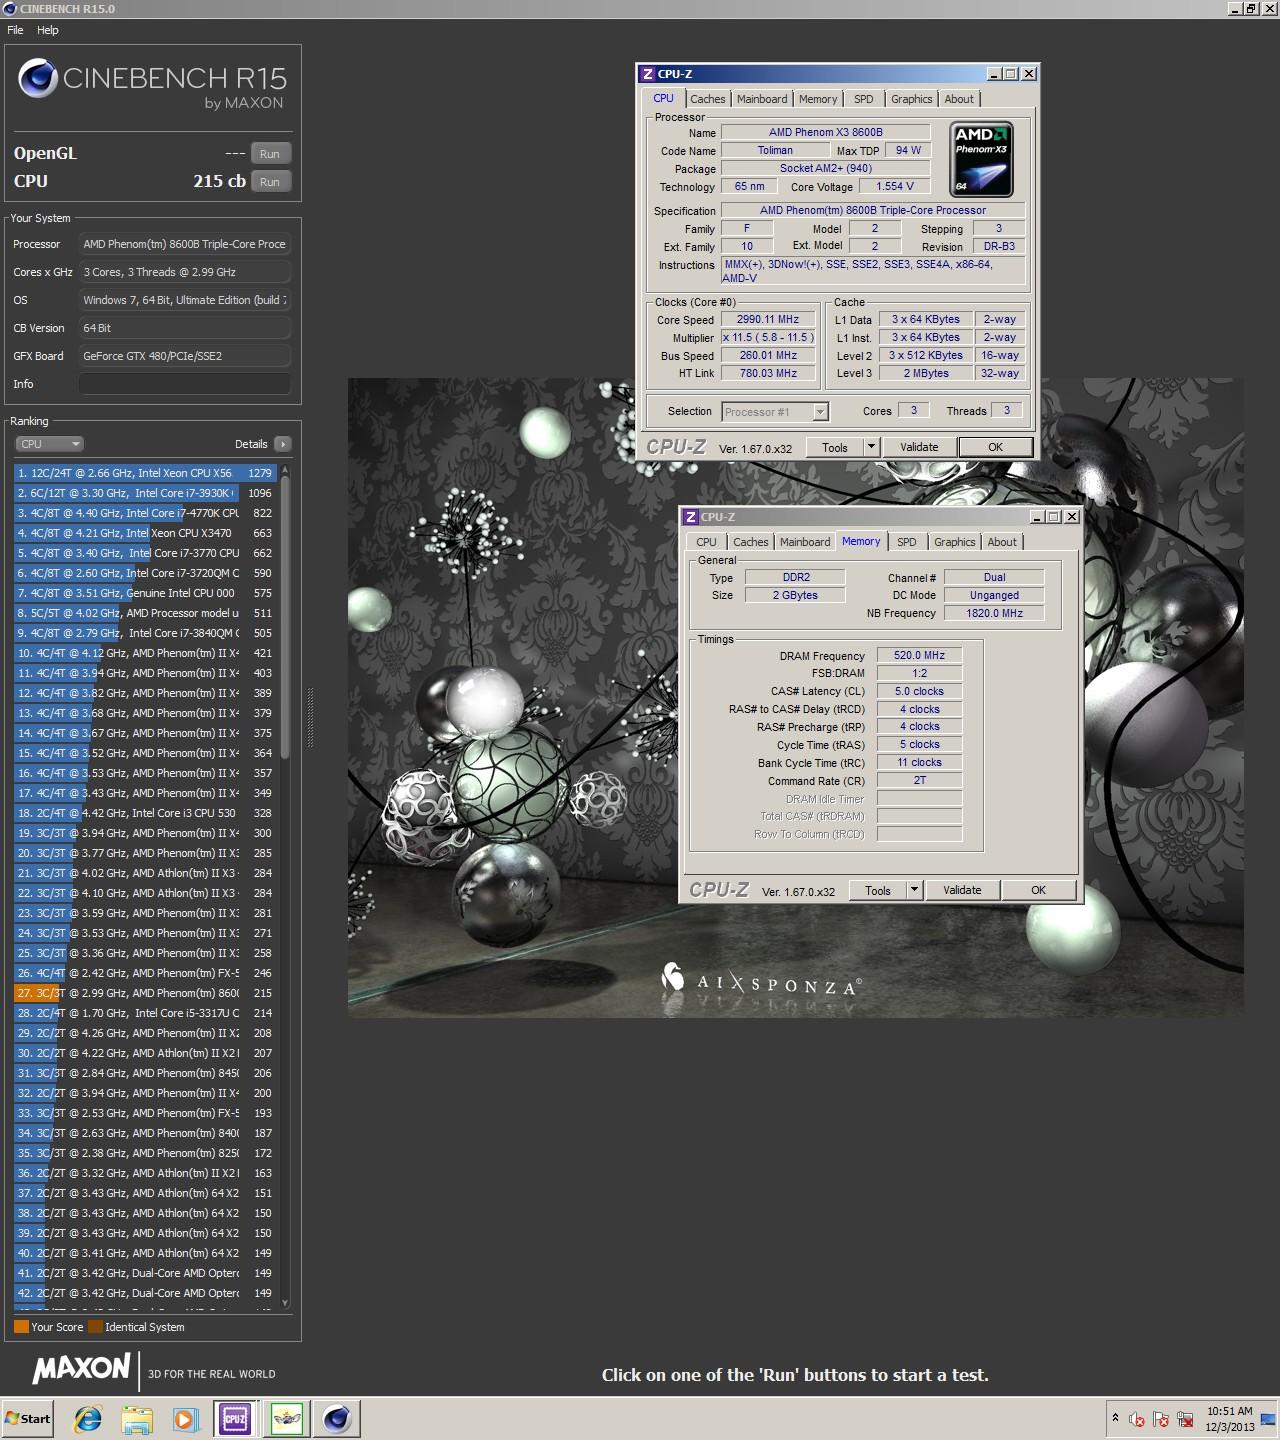Image resolution: width=1280 pixels, height=1440 pixels.
Task: Click Validate in lower CPU-Z window
Action: point(962,890)
